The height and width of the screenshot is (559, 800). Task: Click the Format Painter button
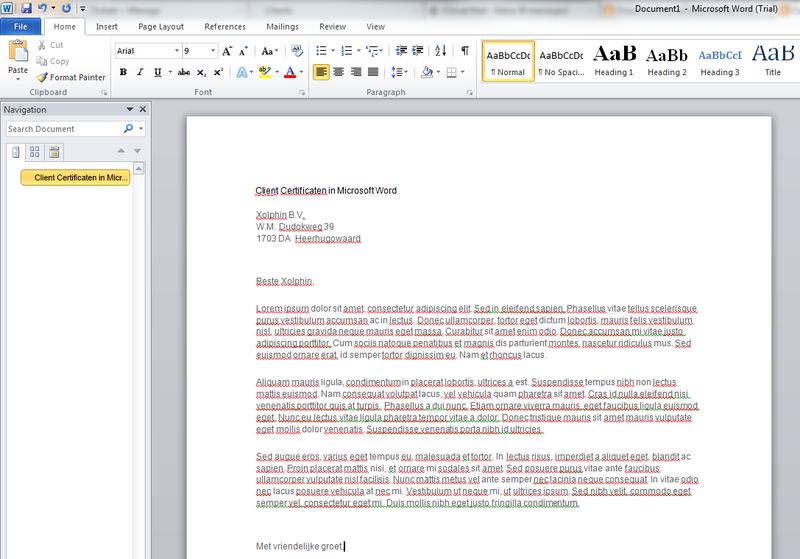70,77
